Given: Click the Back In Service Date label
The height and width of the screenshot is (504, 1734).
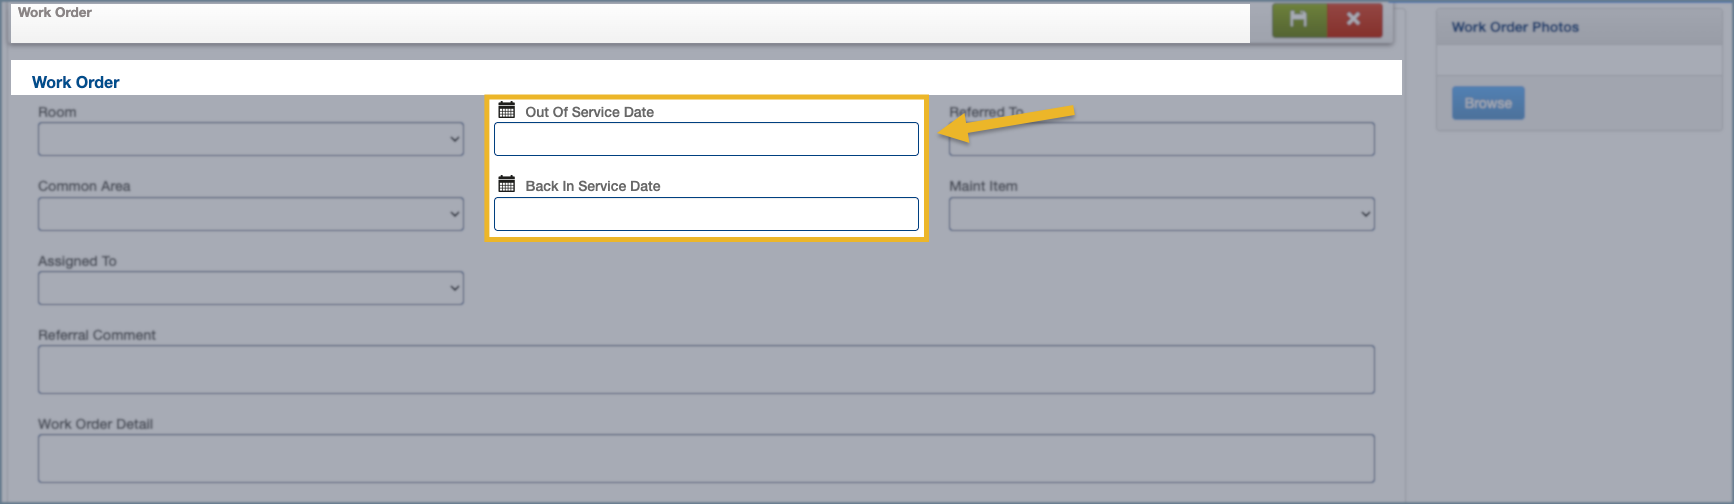Looking at the screenshot, I should tap(592, 186).
